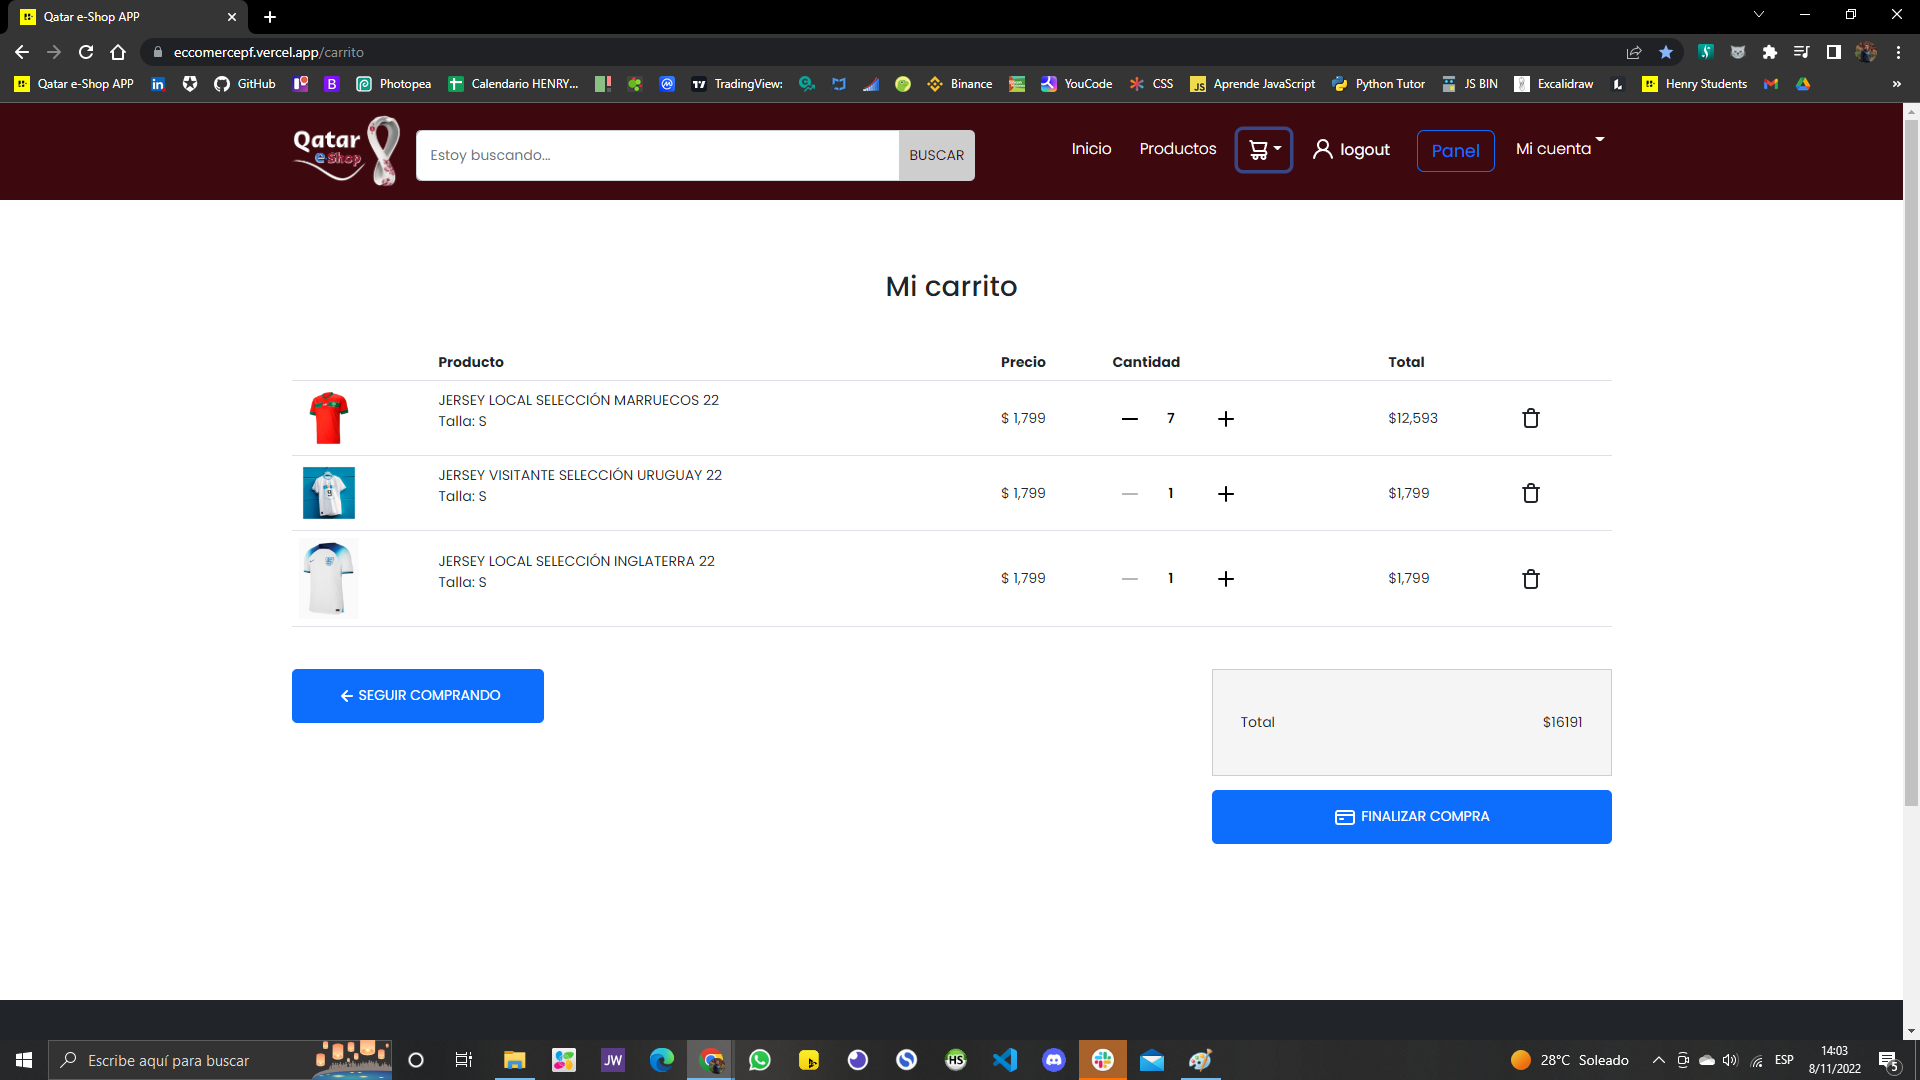Open the shopping cart dropdown icon
This screenshot has width=1920, height=1080.
[1258, 150]
